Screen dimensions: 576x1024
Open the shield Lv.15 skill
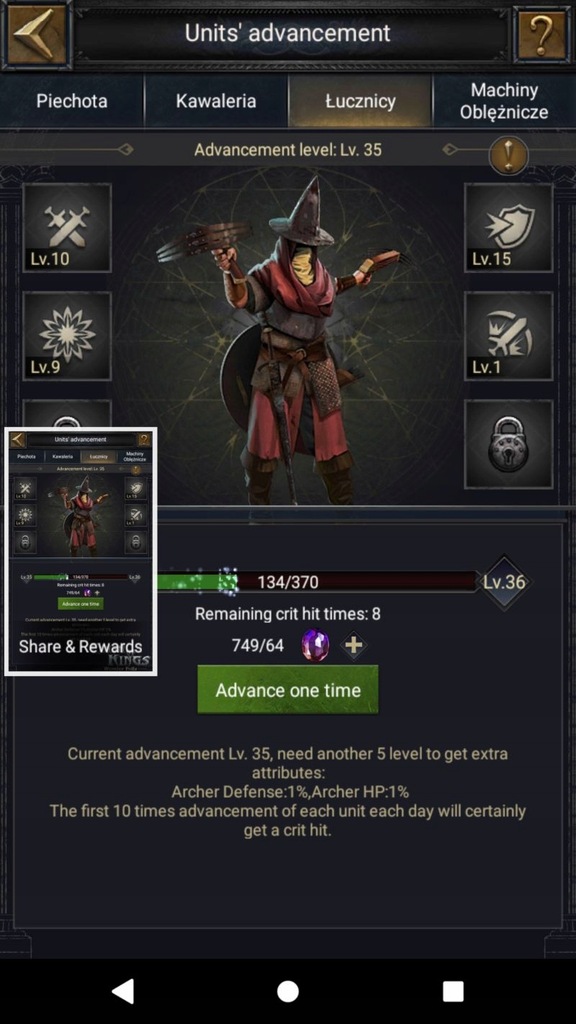tap(508, 227)
